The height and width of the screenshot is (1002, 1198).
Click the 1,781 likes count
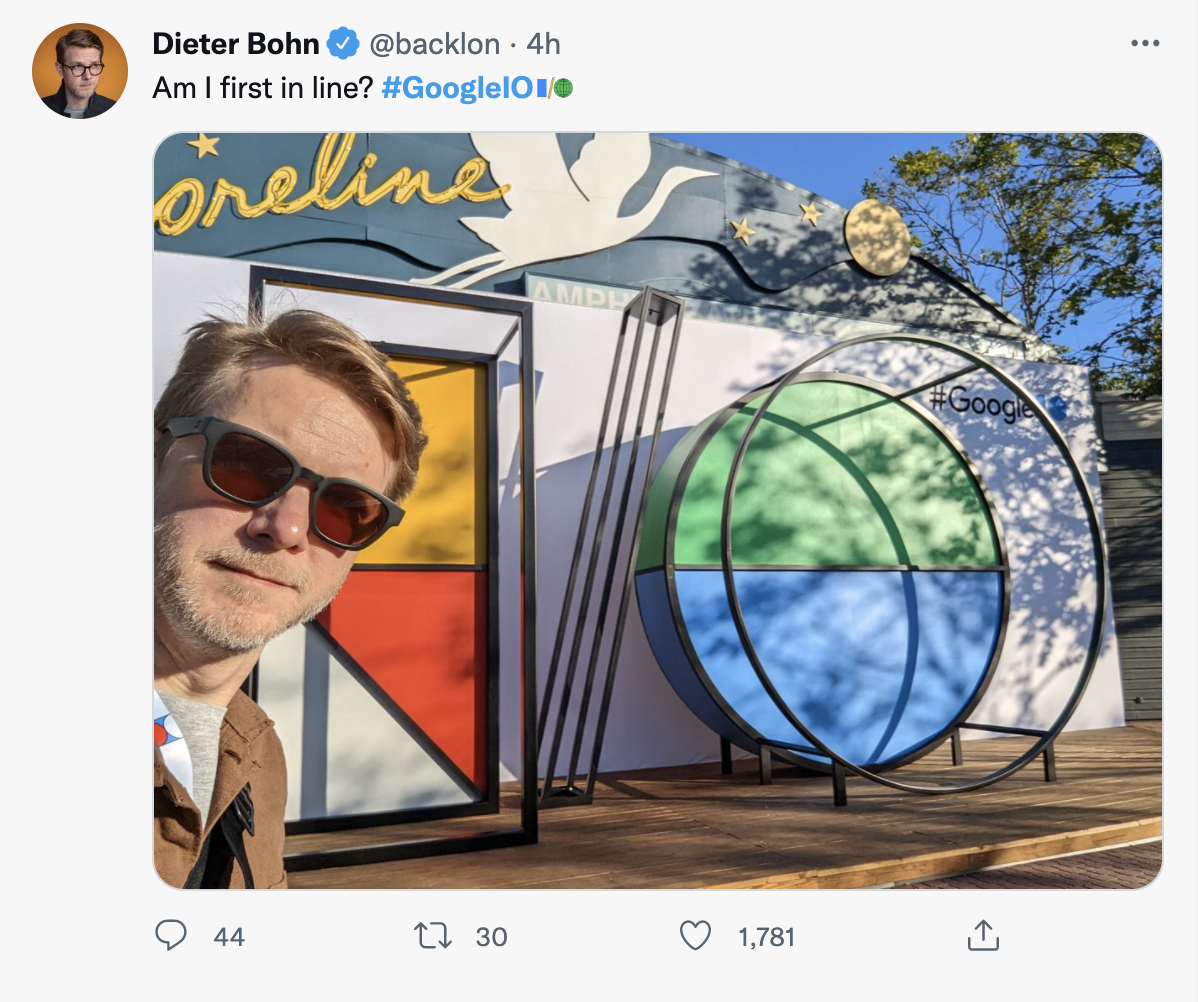coord(766,937)
